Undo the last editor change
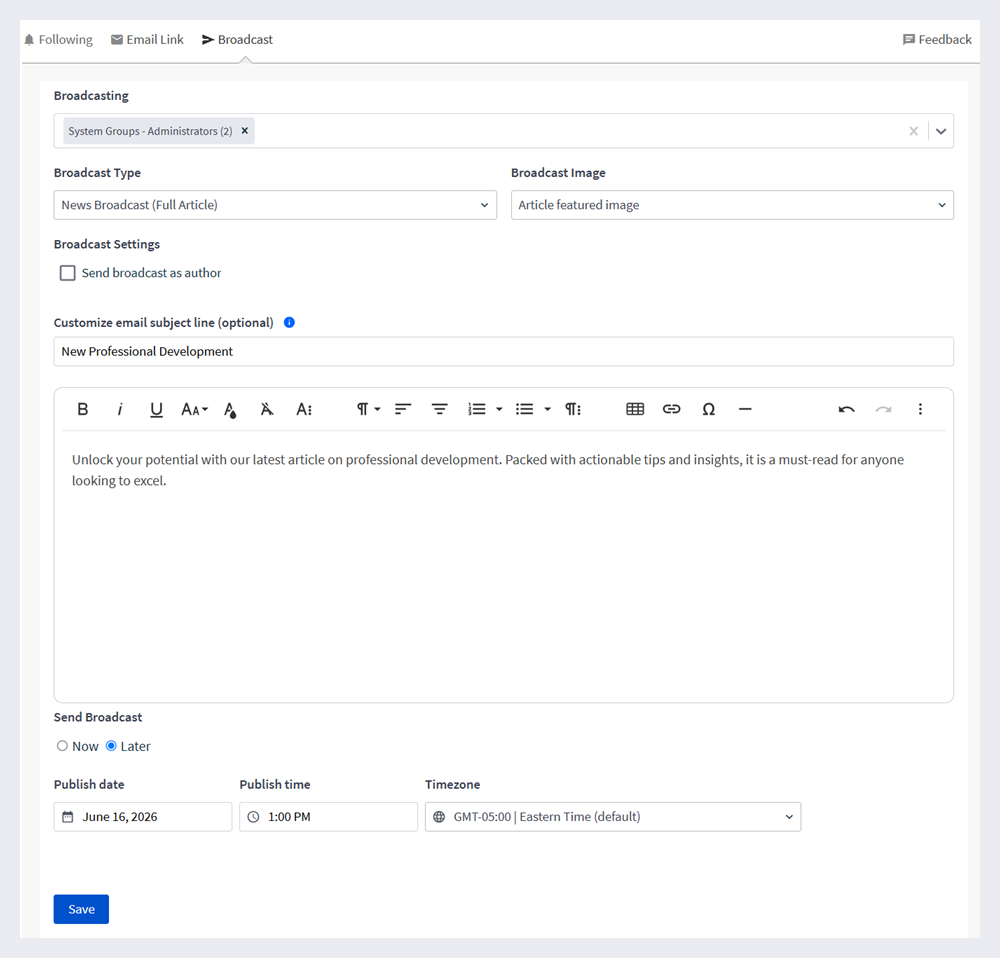This screenshot has width=1000, height=958. pos(846,409)
